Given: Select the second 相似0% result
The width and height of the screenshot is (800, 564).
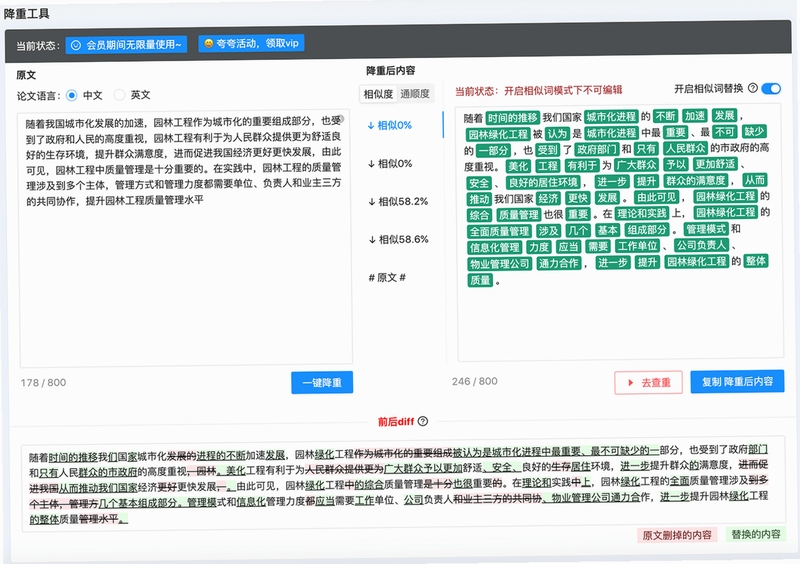Looking at the screenshot, I should point(390,164).
